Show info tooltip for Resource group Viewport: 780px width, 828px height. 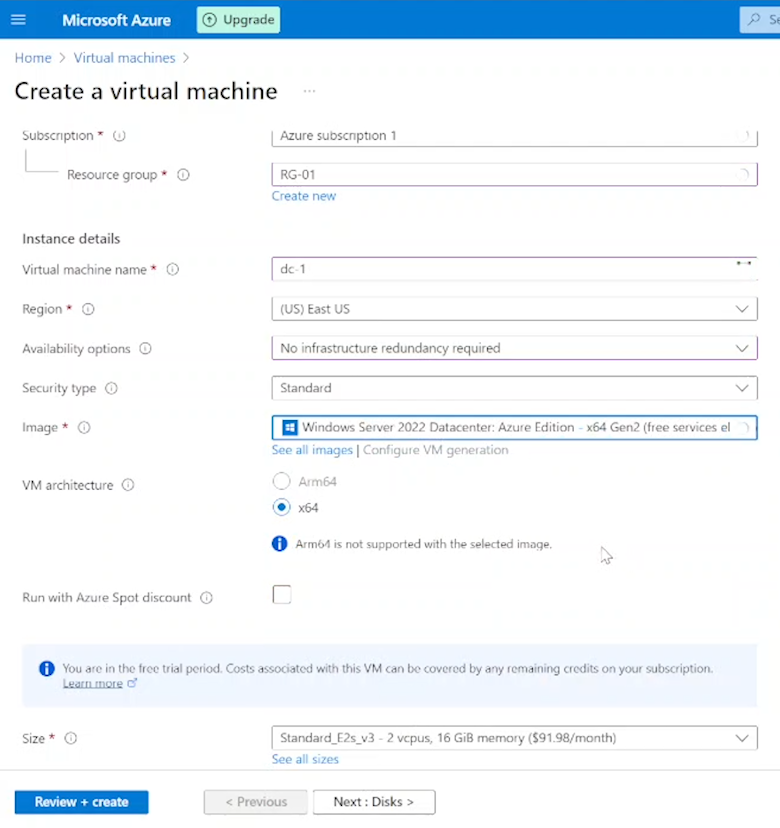(183, 175)
